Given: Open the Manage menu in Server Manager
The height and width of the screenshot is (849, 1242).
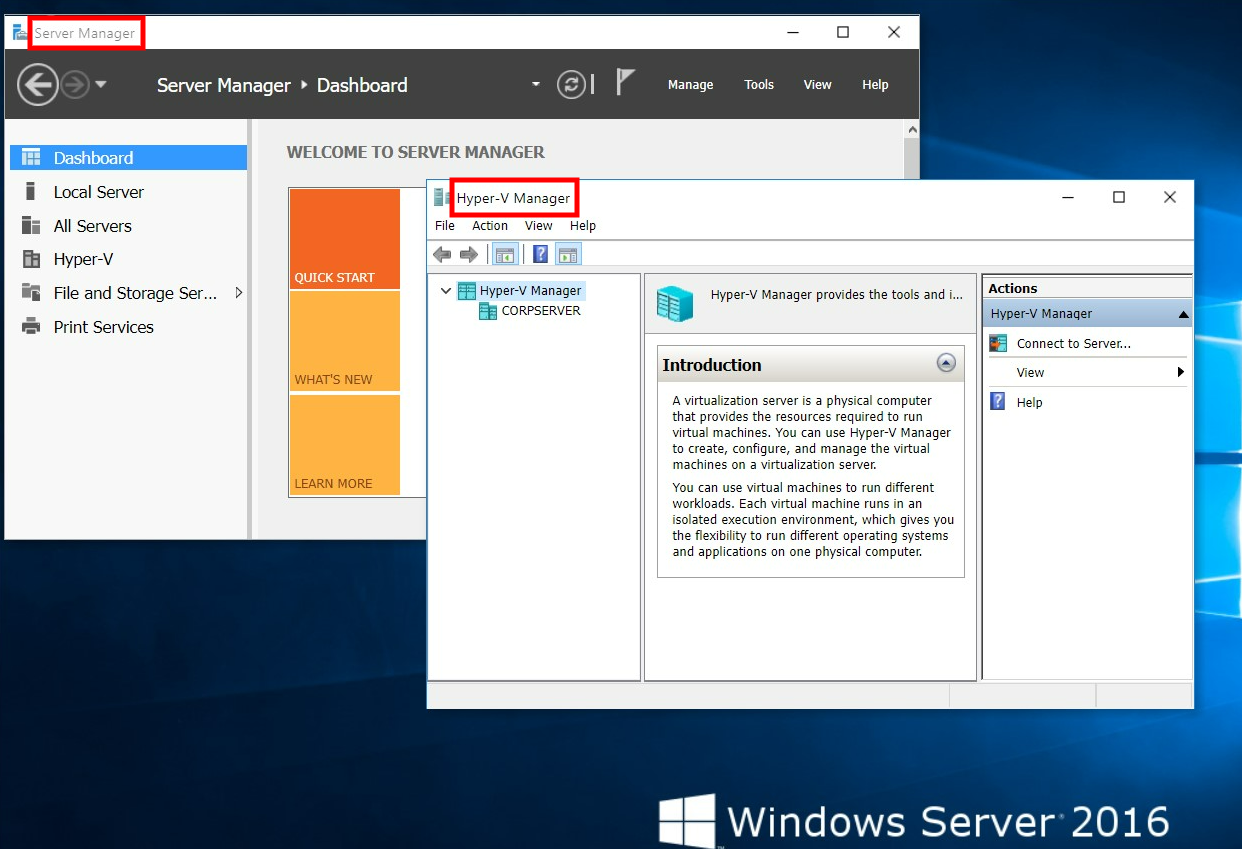Looking at the screenshot, I should pyautogui.click(x=690, y=85).
